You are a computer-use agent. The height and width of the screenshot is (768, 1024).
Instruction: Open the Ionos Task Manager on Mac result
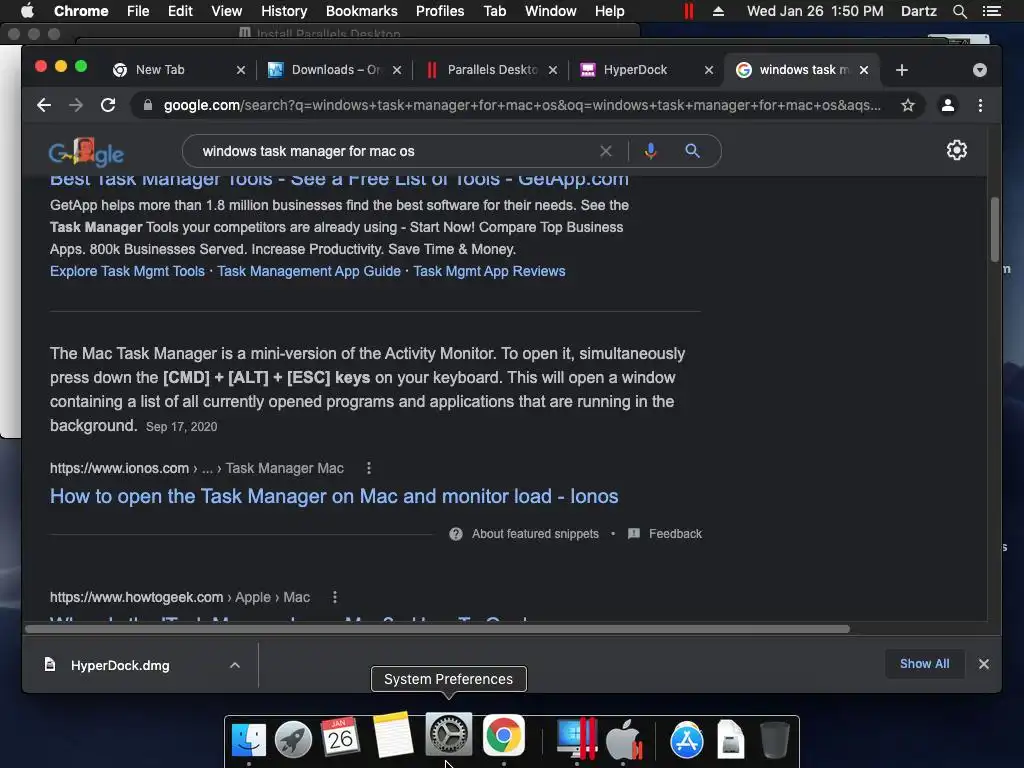pyautogui.click(x=334, y=496)
